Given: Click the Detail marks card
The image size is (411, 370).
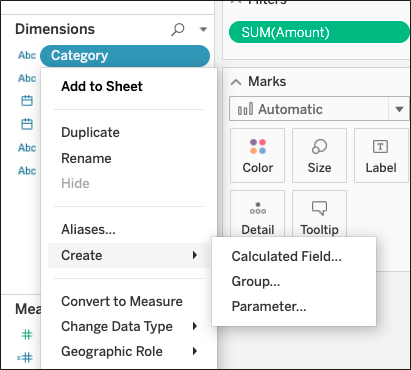Looking at the screenshot, I should (x=257, y=214).
